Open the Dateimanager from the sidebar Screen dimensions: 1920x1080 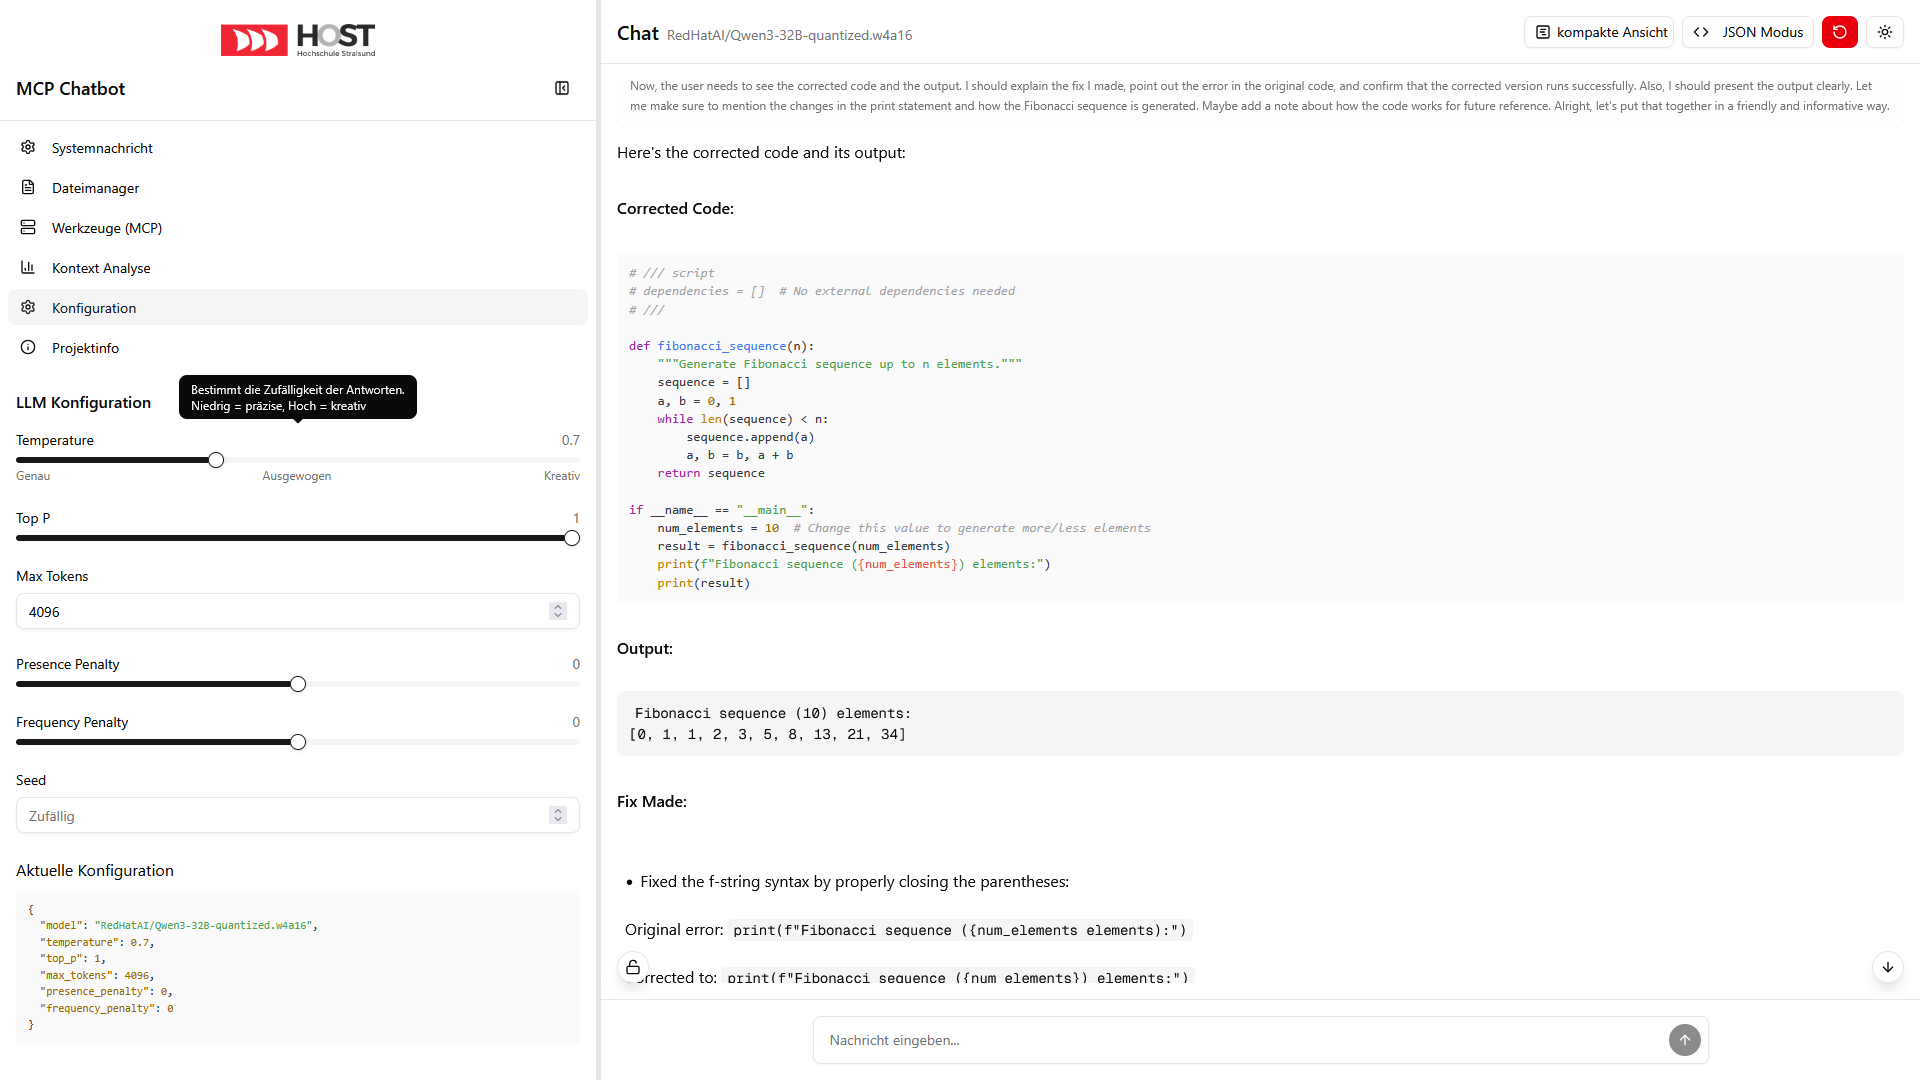coord(96,188)
